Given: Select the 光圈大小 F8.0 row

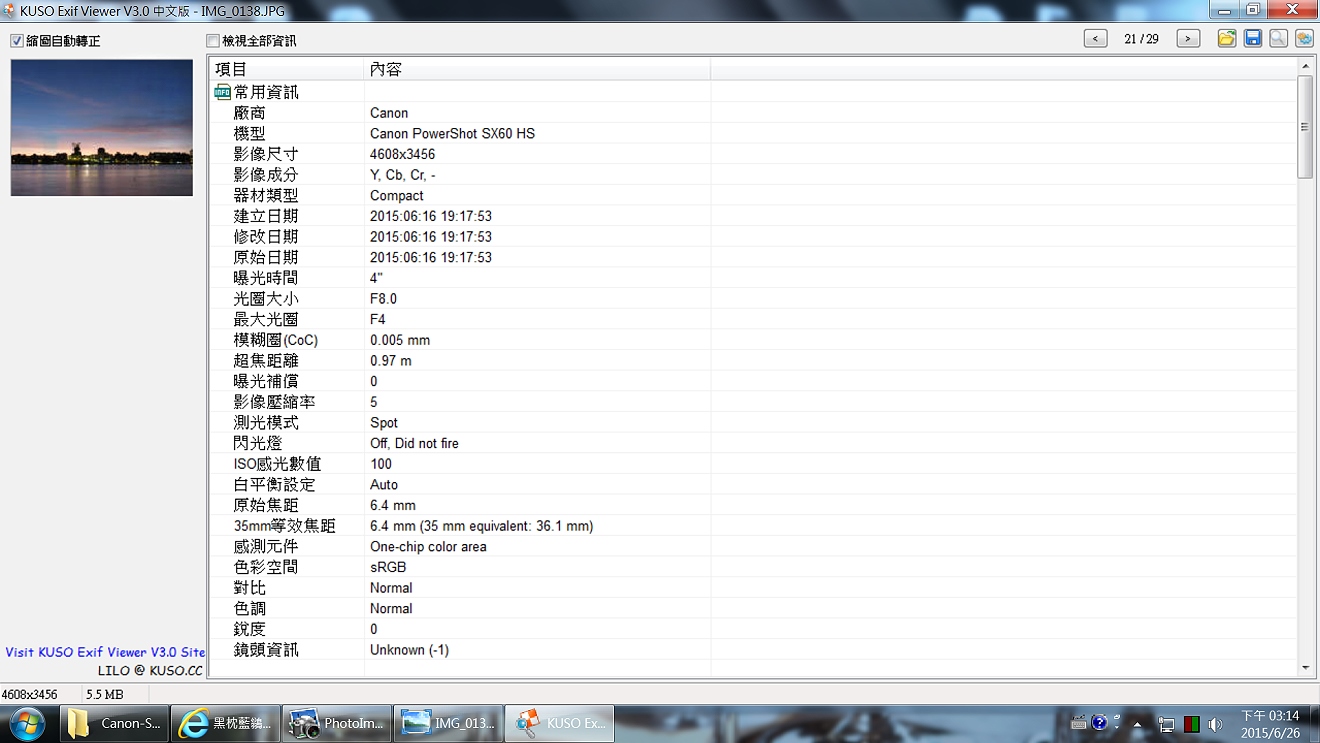Looking at the screenshot, I should click(753, 299).
